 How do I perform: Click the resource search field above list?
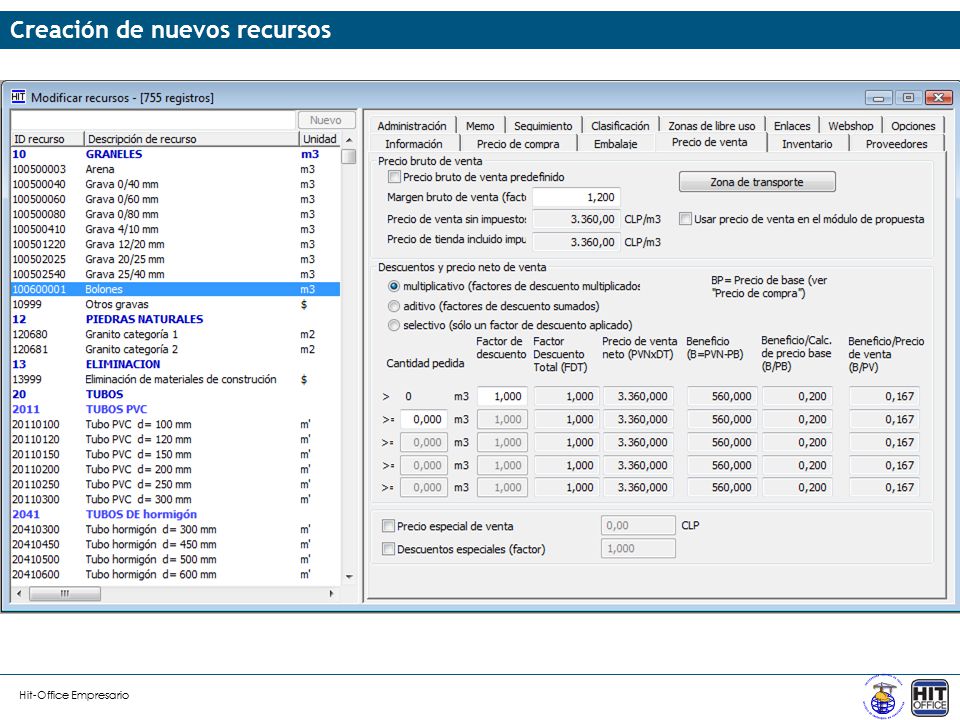click(x=154, y=120)
